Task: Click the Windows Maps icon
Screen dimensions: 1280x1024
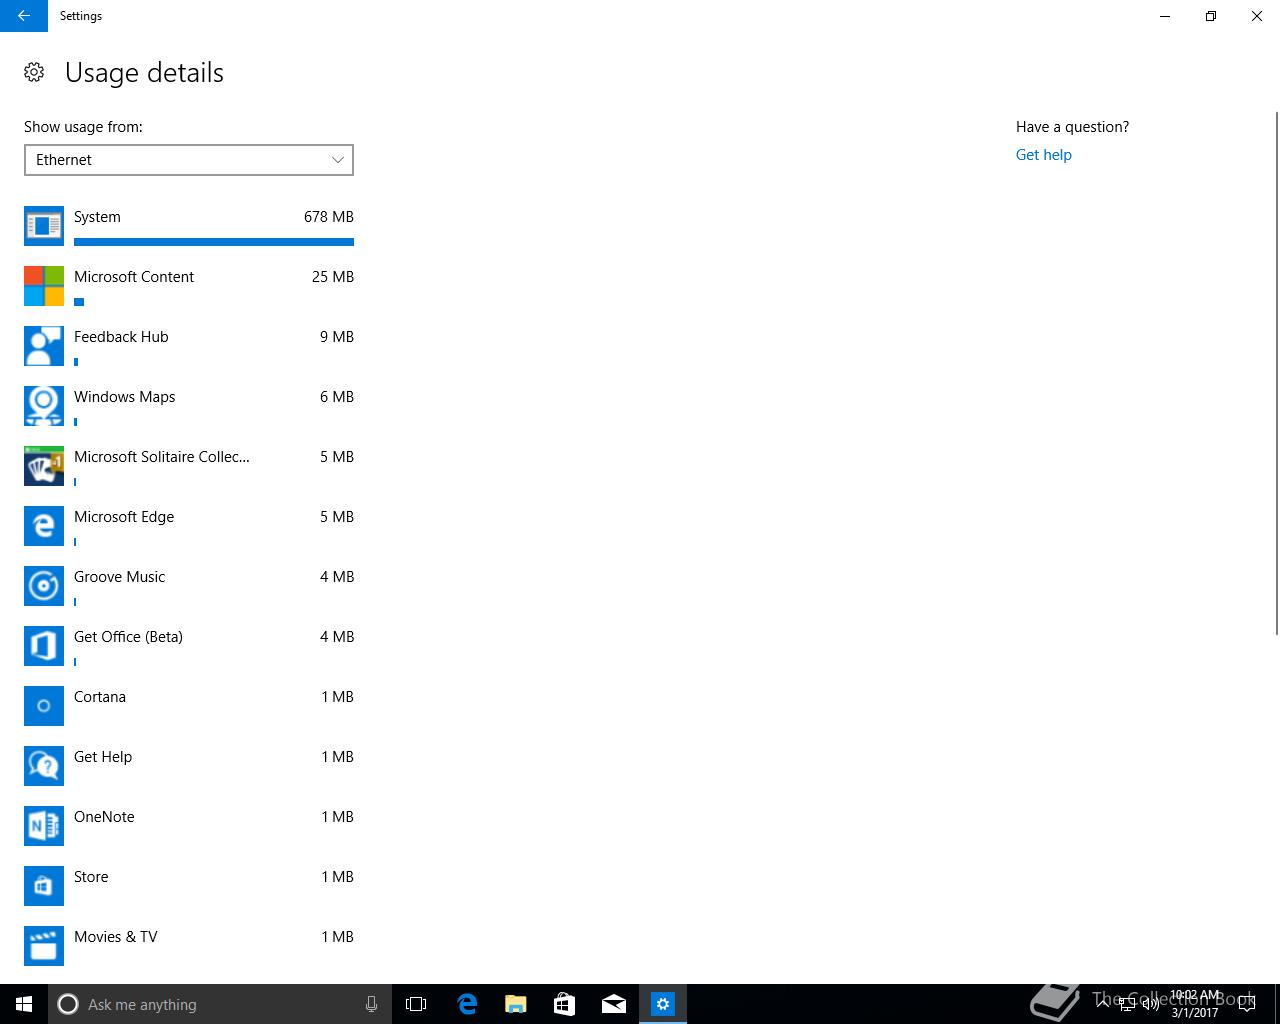Action: click(x=44, y=406)
